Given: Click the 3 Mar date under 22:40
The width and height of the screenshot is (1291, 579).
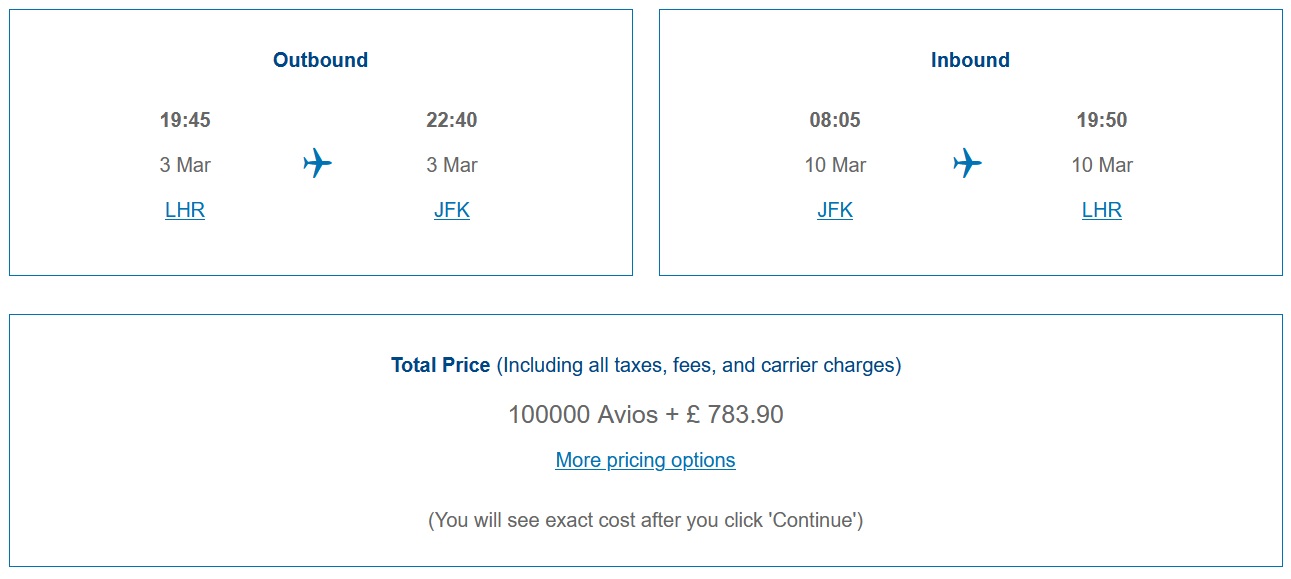Looking at the screenshot, I should tap(452, 165).
